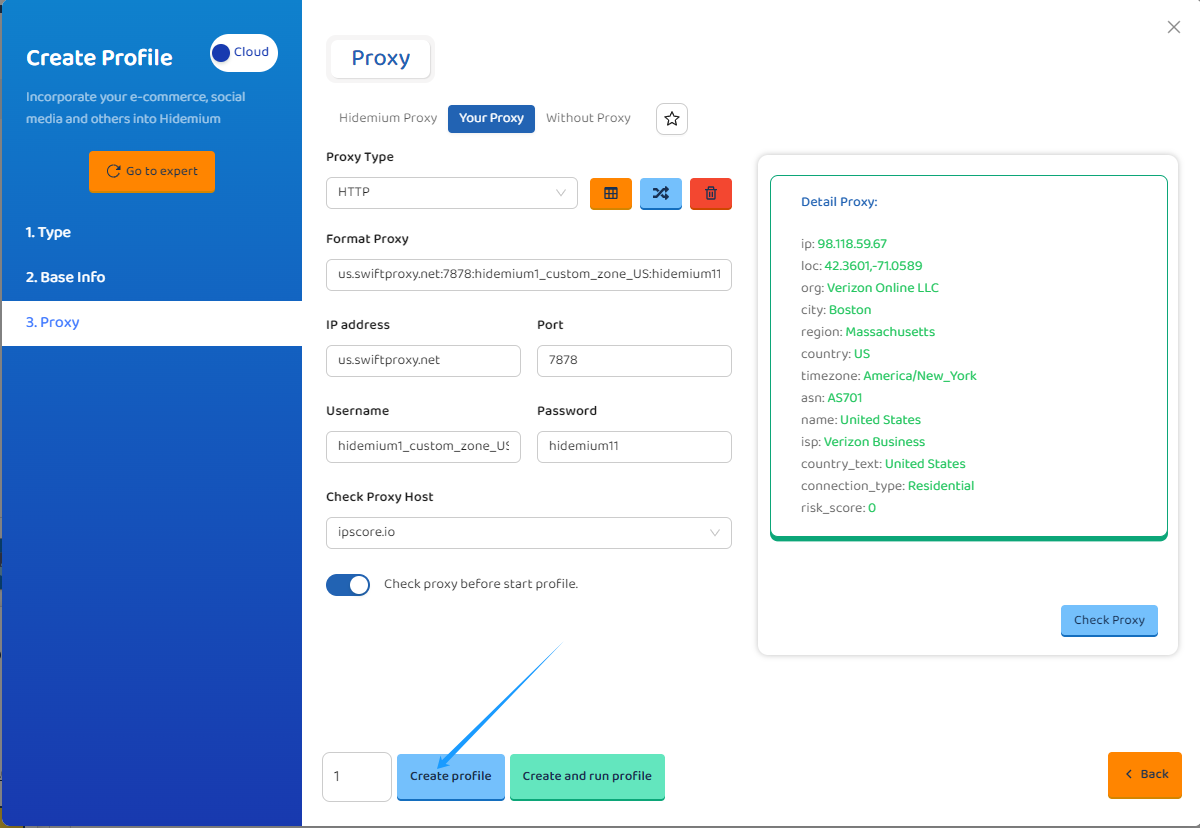Select the Your Proxy tab
The image size is (1200, 828).
click(491, 118)
